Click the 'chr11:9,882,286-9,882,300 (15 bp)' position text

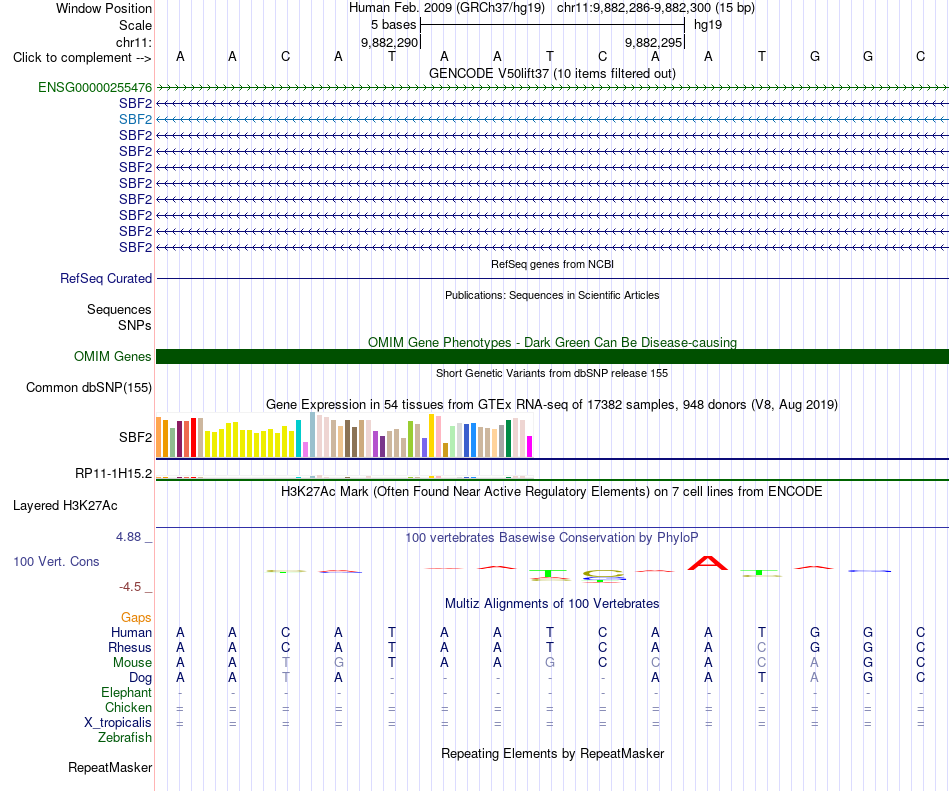656,8
